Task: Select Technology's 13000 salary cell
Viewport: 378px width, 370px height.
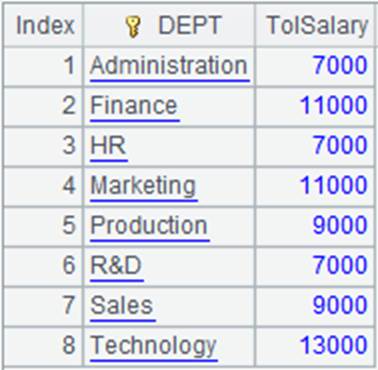Action: tap(315, 346)
